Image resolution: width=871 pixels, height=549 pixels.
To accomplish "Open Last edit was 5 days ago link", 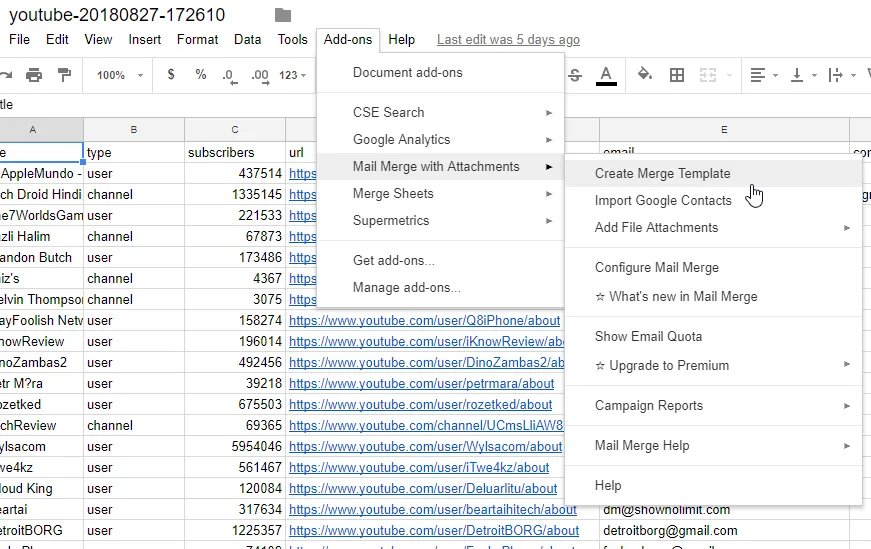I will click(508, 39).
